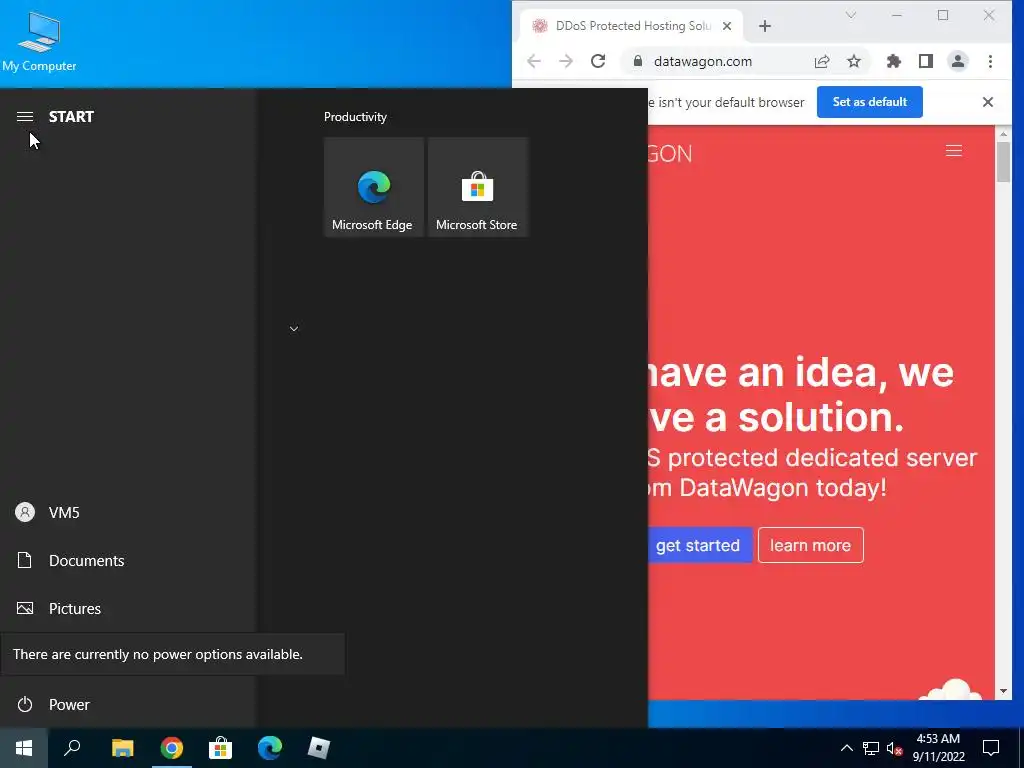Go forward in Chrome

(566, 61)
